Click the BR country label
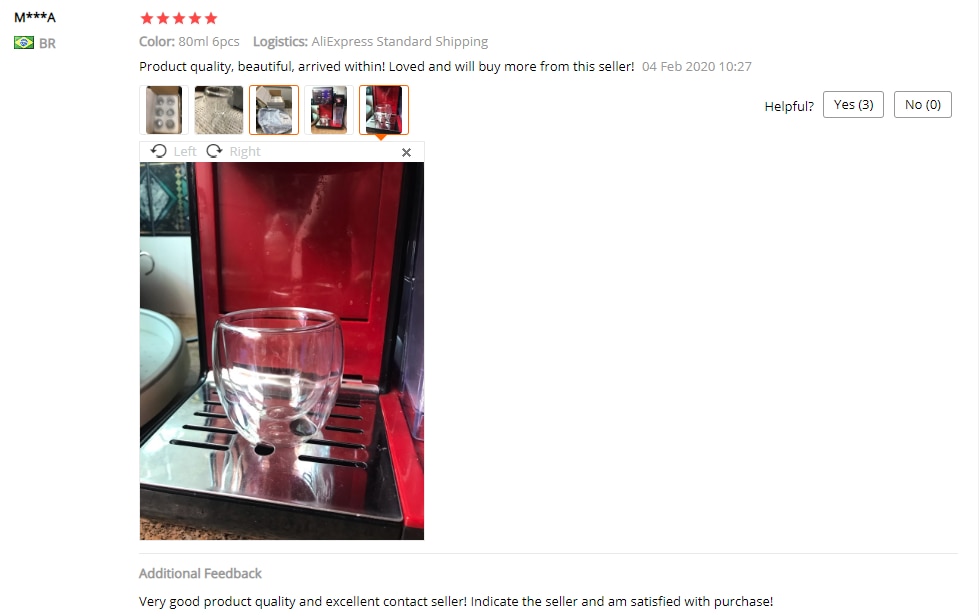The image size is (979, 616). click(47, 43)
